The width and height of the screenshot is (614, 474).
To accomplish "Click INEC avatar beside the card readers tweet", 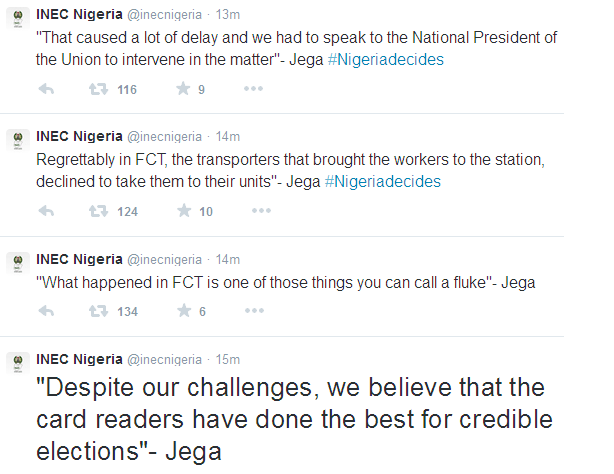I will click(x=16, y=364).
